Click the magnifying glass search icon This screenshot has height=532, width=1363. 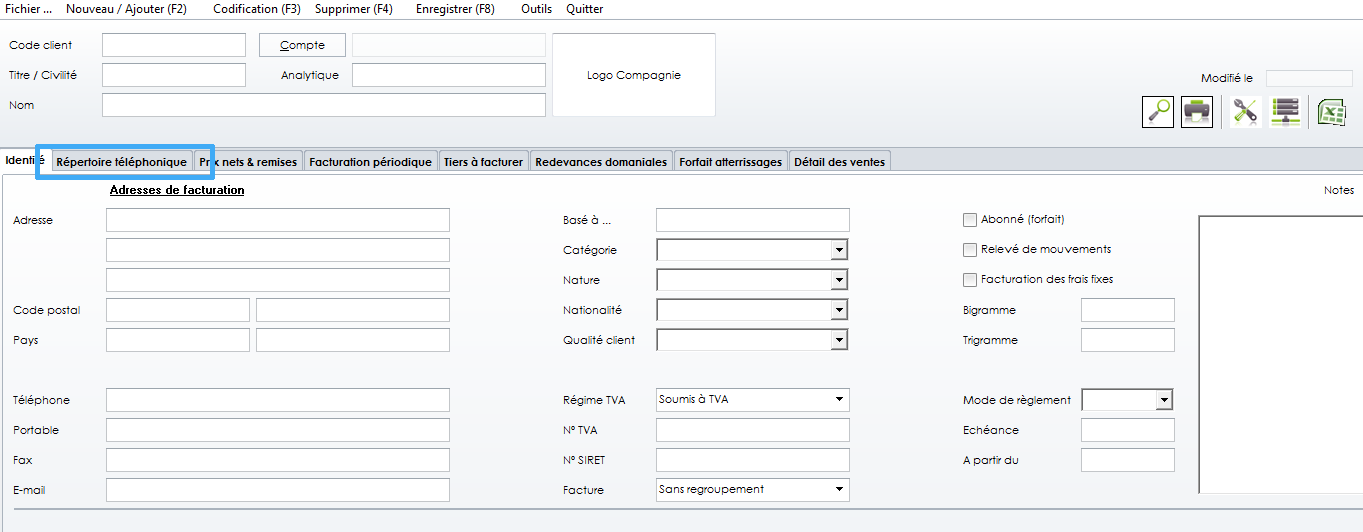[x=1158, y=111]
